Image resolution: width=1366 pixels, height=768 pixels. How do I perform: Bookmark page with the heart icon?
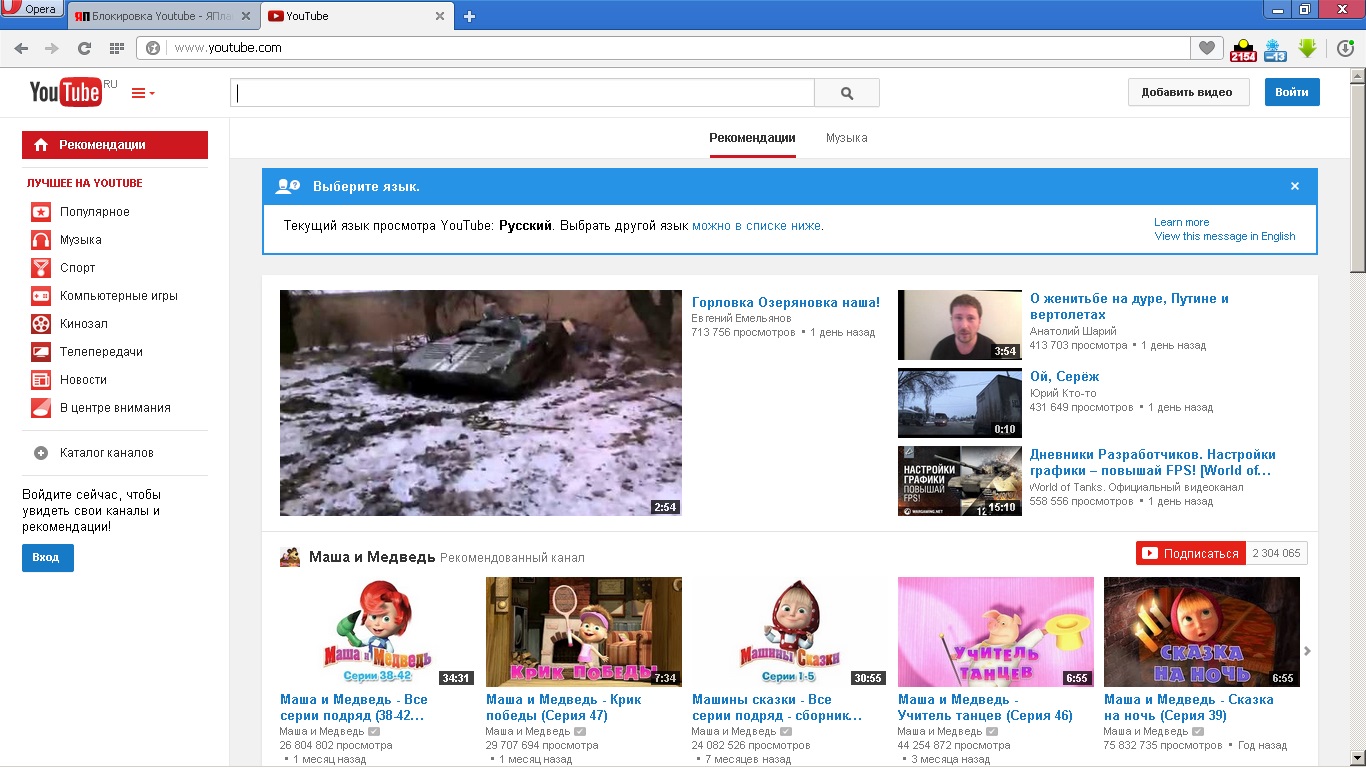[x=1207, y=48]
